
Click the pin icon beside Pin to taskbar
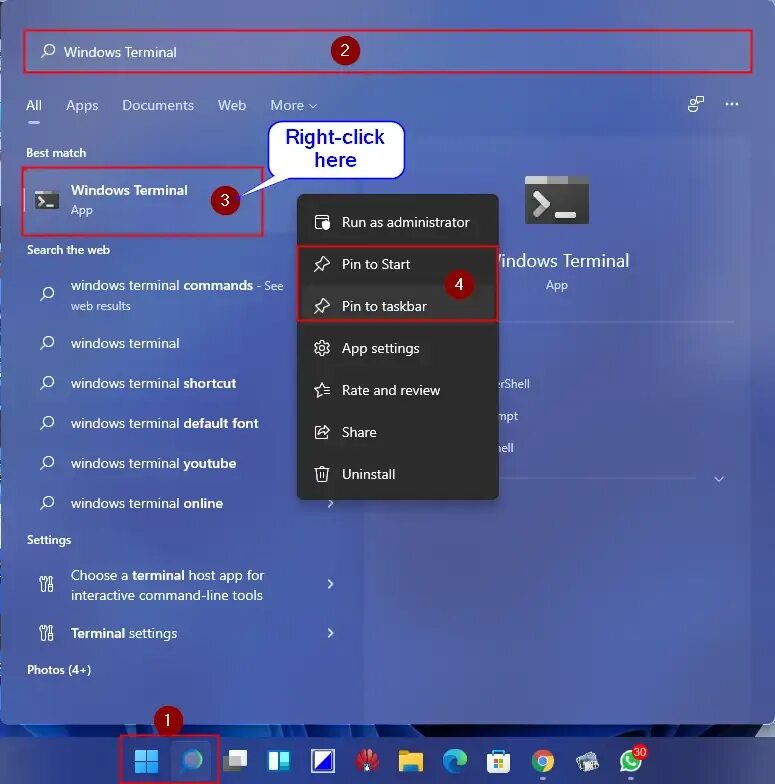click(322, 306)
